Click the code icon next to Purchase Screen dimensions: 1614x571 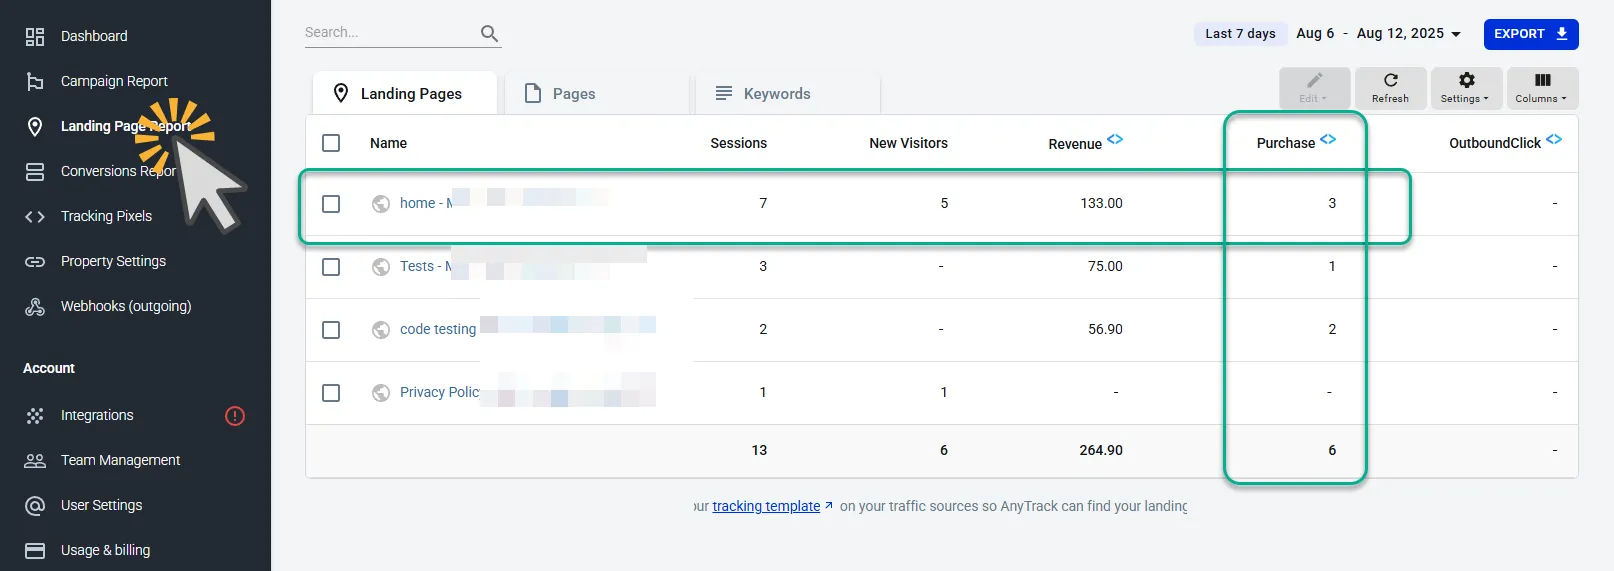pyautogui.click(x=1328, y=139)
